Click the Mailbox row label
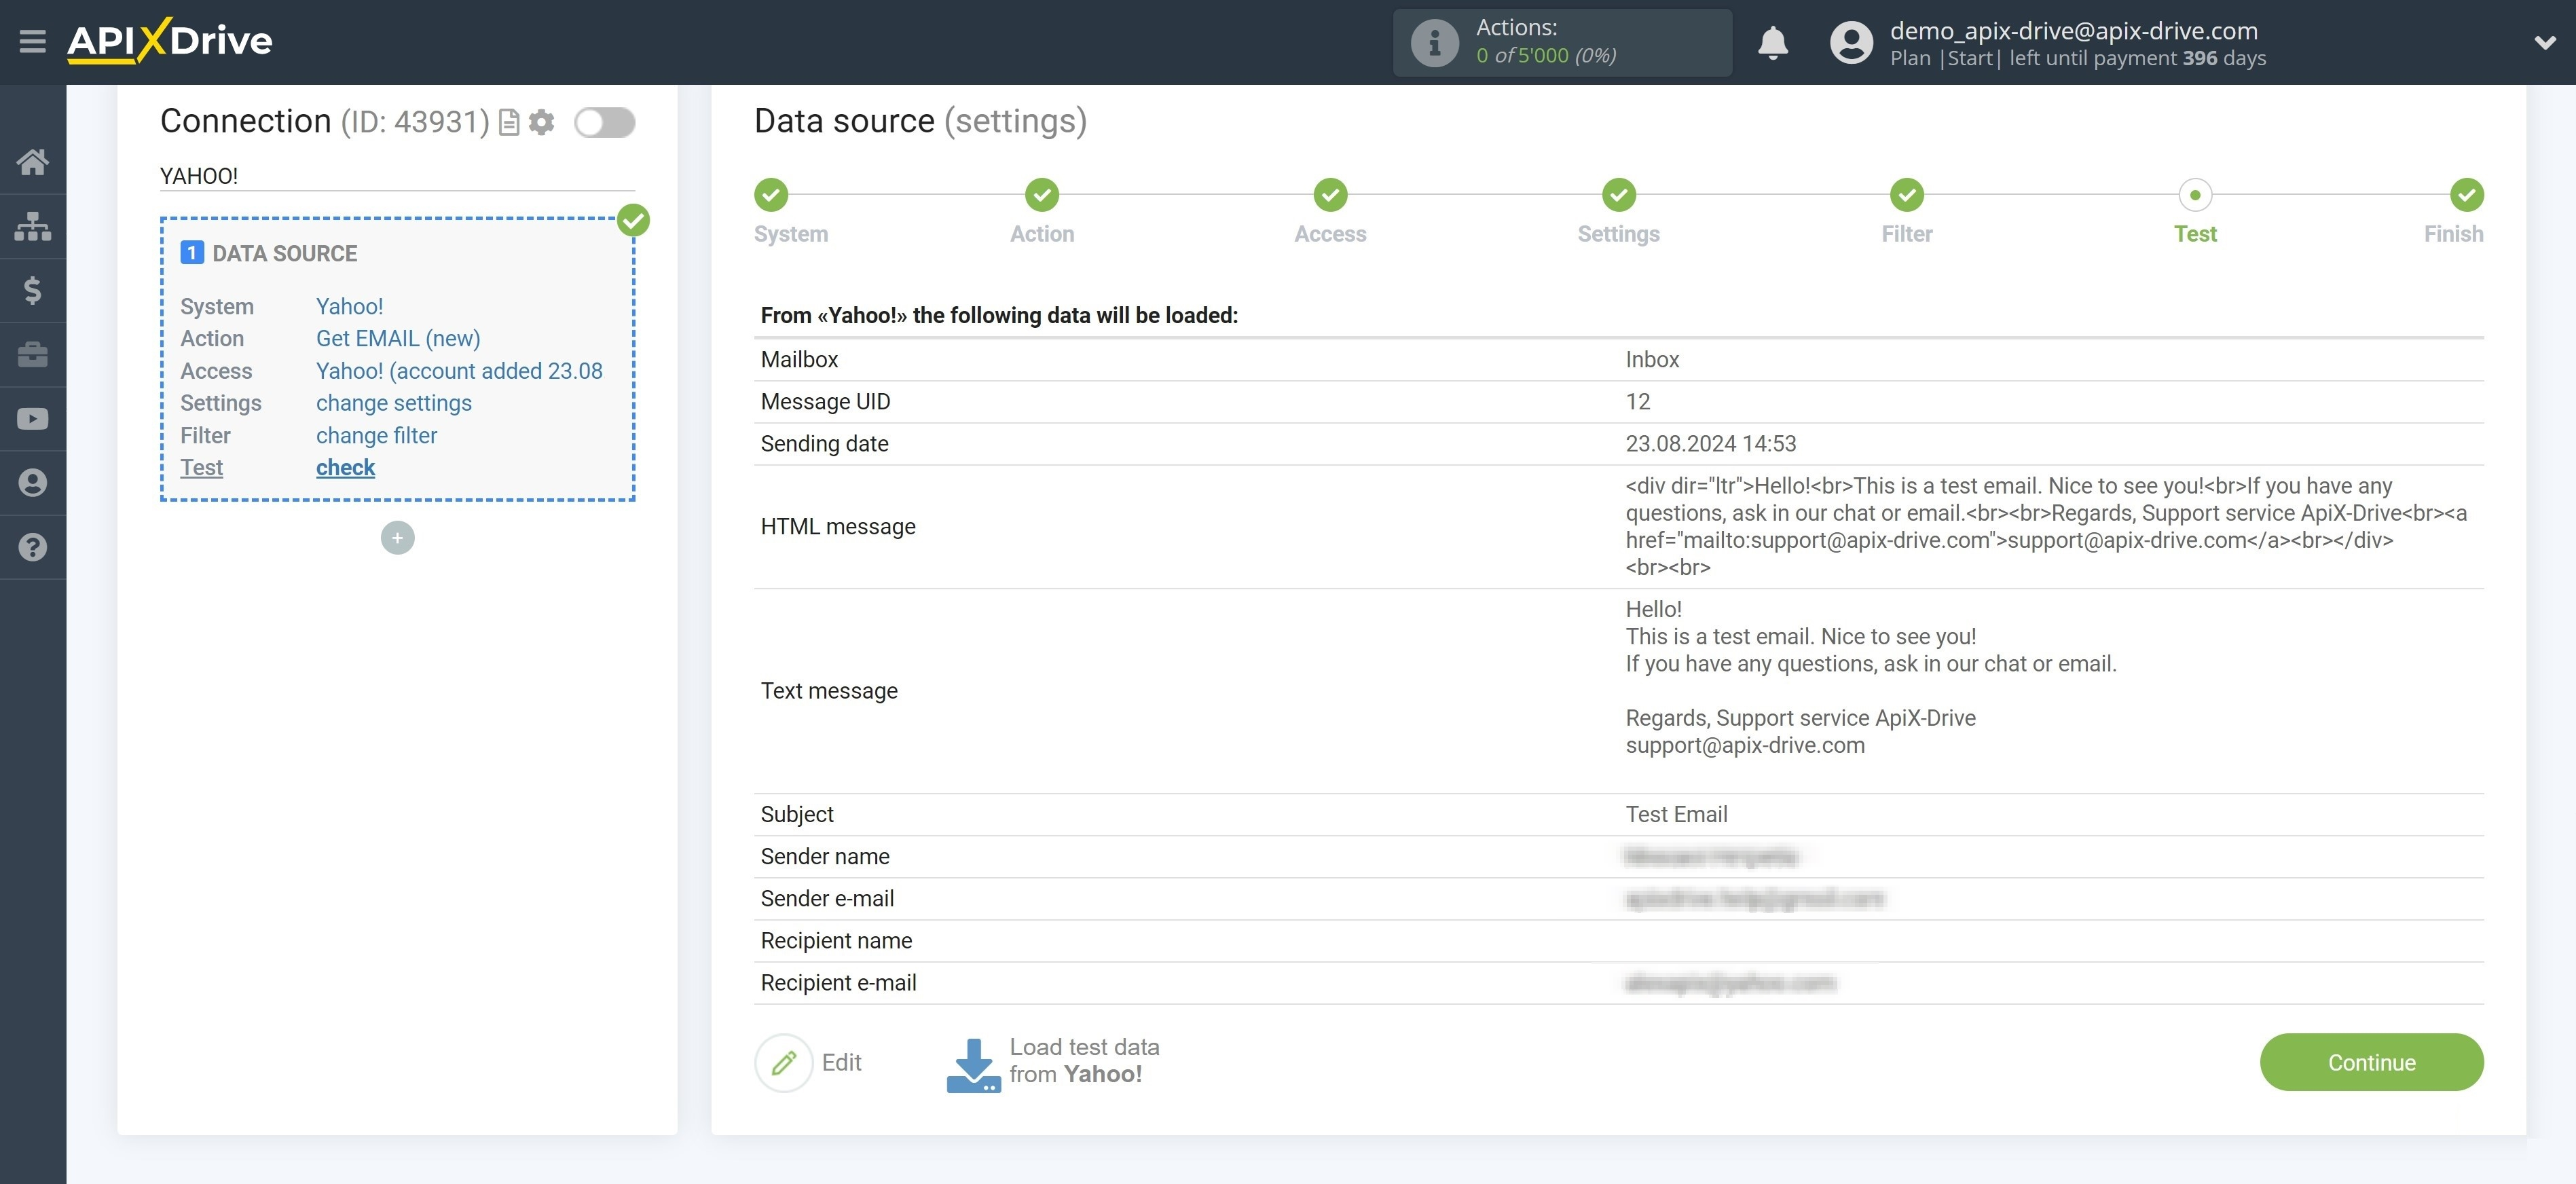 [x=799, y=359]
